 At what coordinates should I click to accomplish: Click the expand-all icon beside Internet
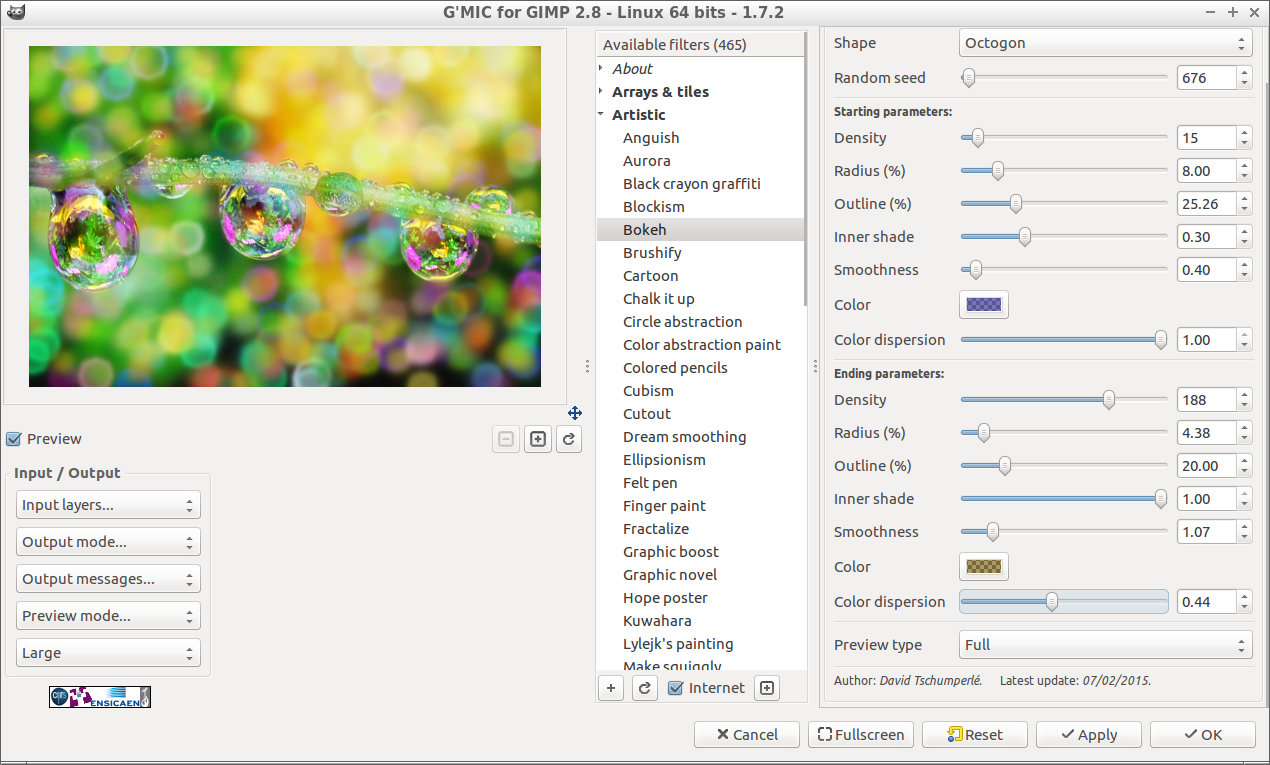coord(767,688)
